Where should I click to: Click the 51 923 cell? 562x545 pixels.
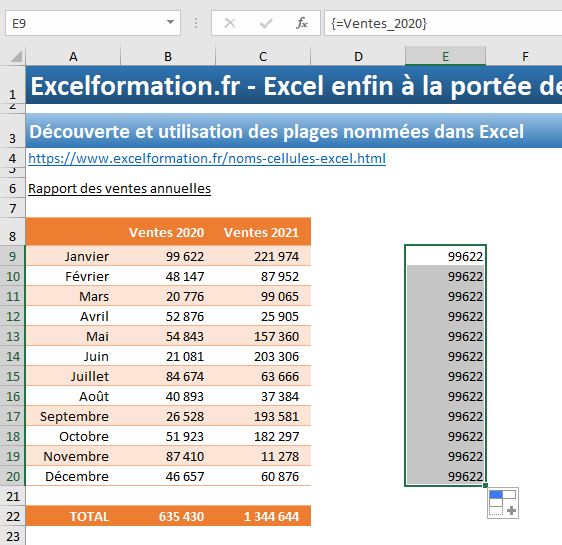pos(168,436)
